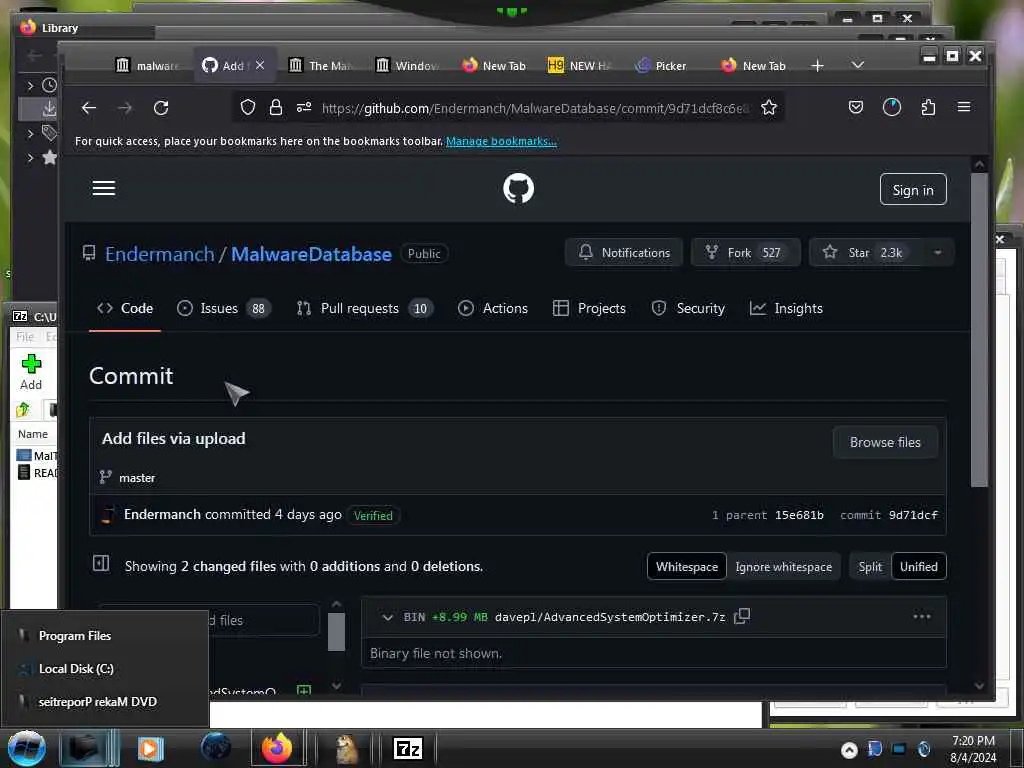Open the media player taskbar icon
Image resolution: width=1024 pixels, height=768 pixels.
150,748
